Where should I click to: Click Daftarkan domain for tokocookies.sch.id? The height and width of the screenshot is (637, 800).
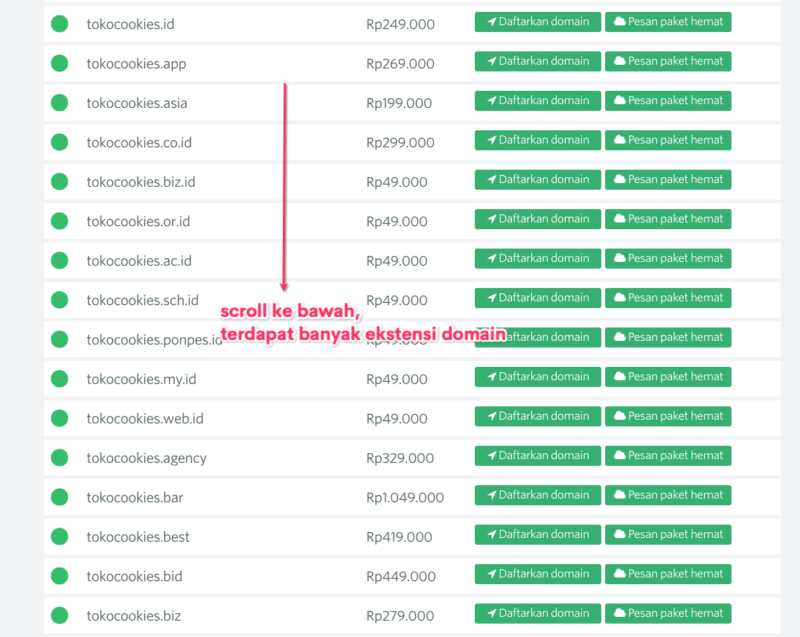tap(537, 297)
